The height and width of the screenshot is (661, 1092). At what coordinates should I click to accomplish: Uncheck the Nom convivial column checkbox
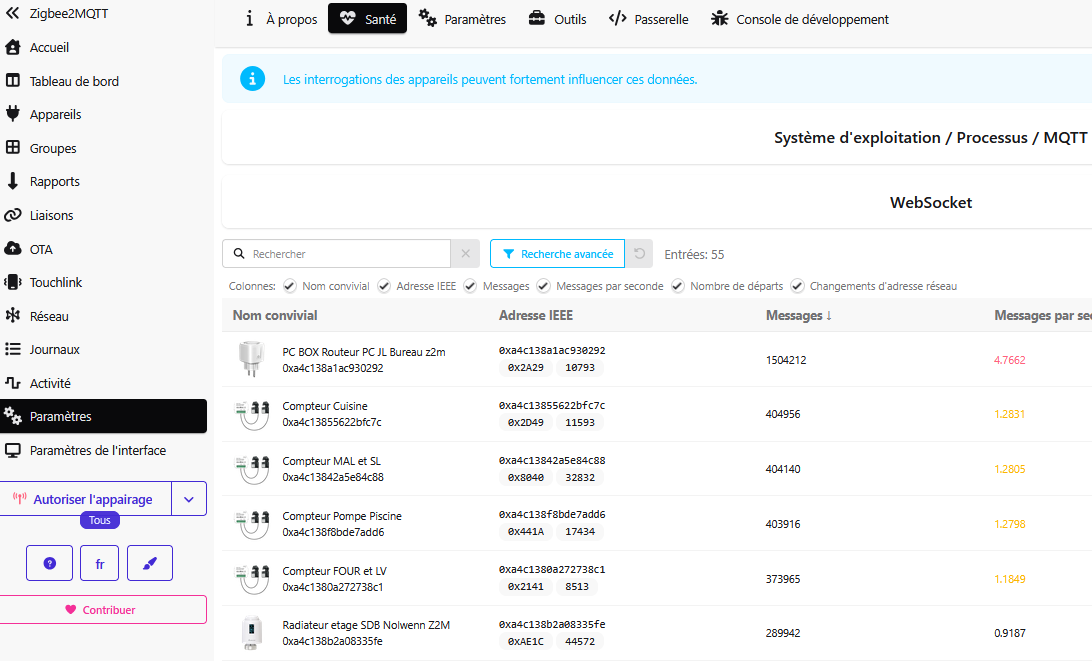pyautogui.click(x=290, y=286)
